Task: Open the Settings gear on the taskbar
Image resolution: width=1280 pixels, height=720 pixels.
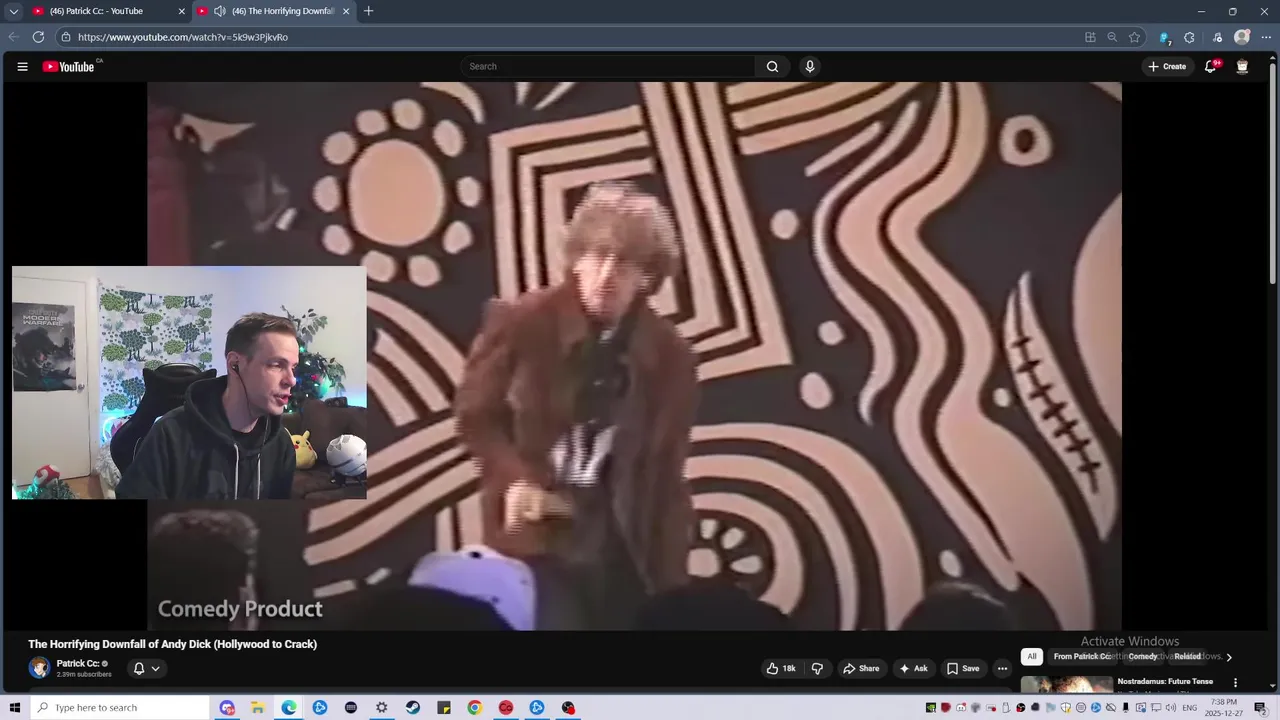Action: pos(381,708)
